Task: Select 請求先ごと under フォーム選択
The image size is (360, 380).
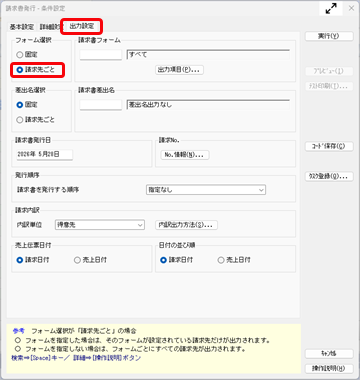Action: point(35,70)
